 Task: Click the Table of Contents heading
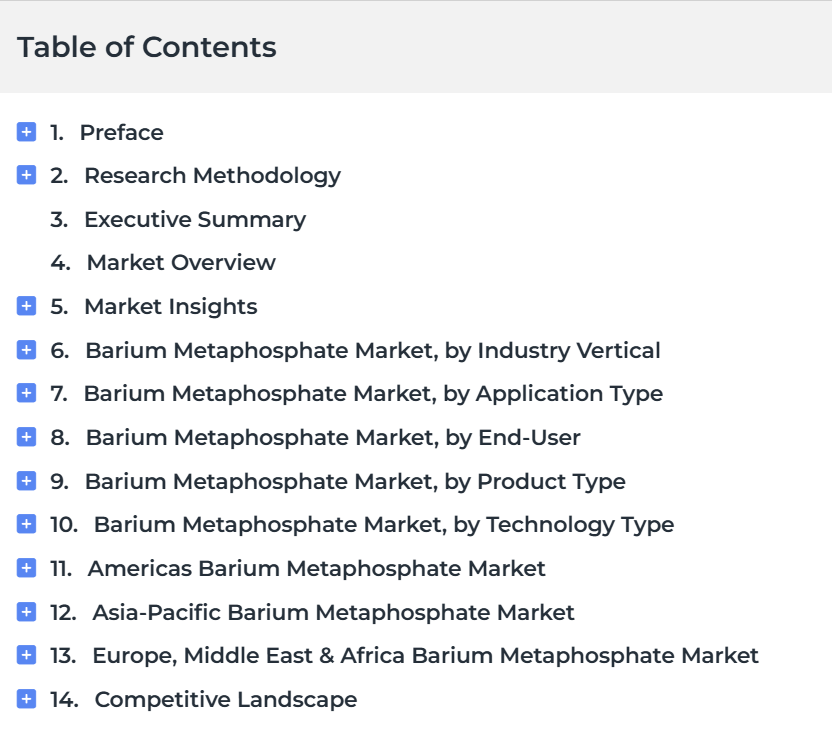[x=147, y=47]
